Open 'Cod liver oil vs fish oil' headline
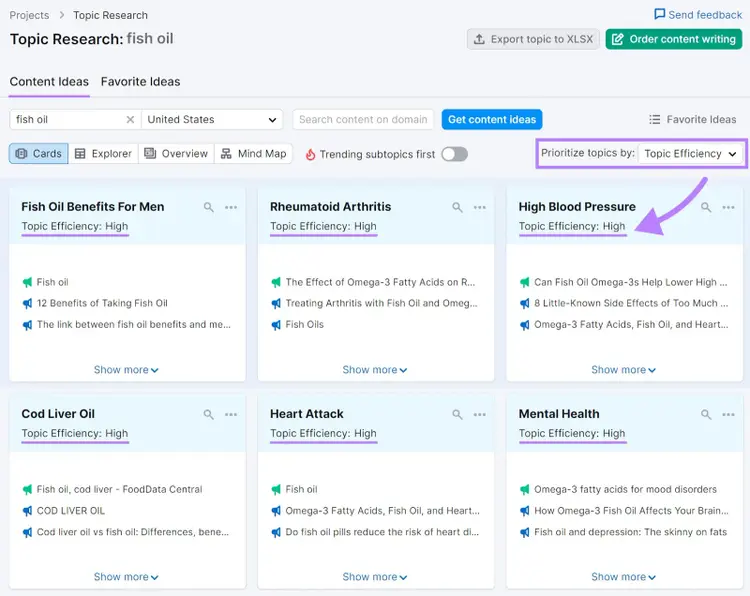Viewport: 750px width, 596px height. click(132, 532)
